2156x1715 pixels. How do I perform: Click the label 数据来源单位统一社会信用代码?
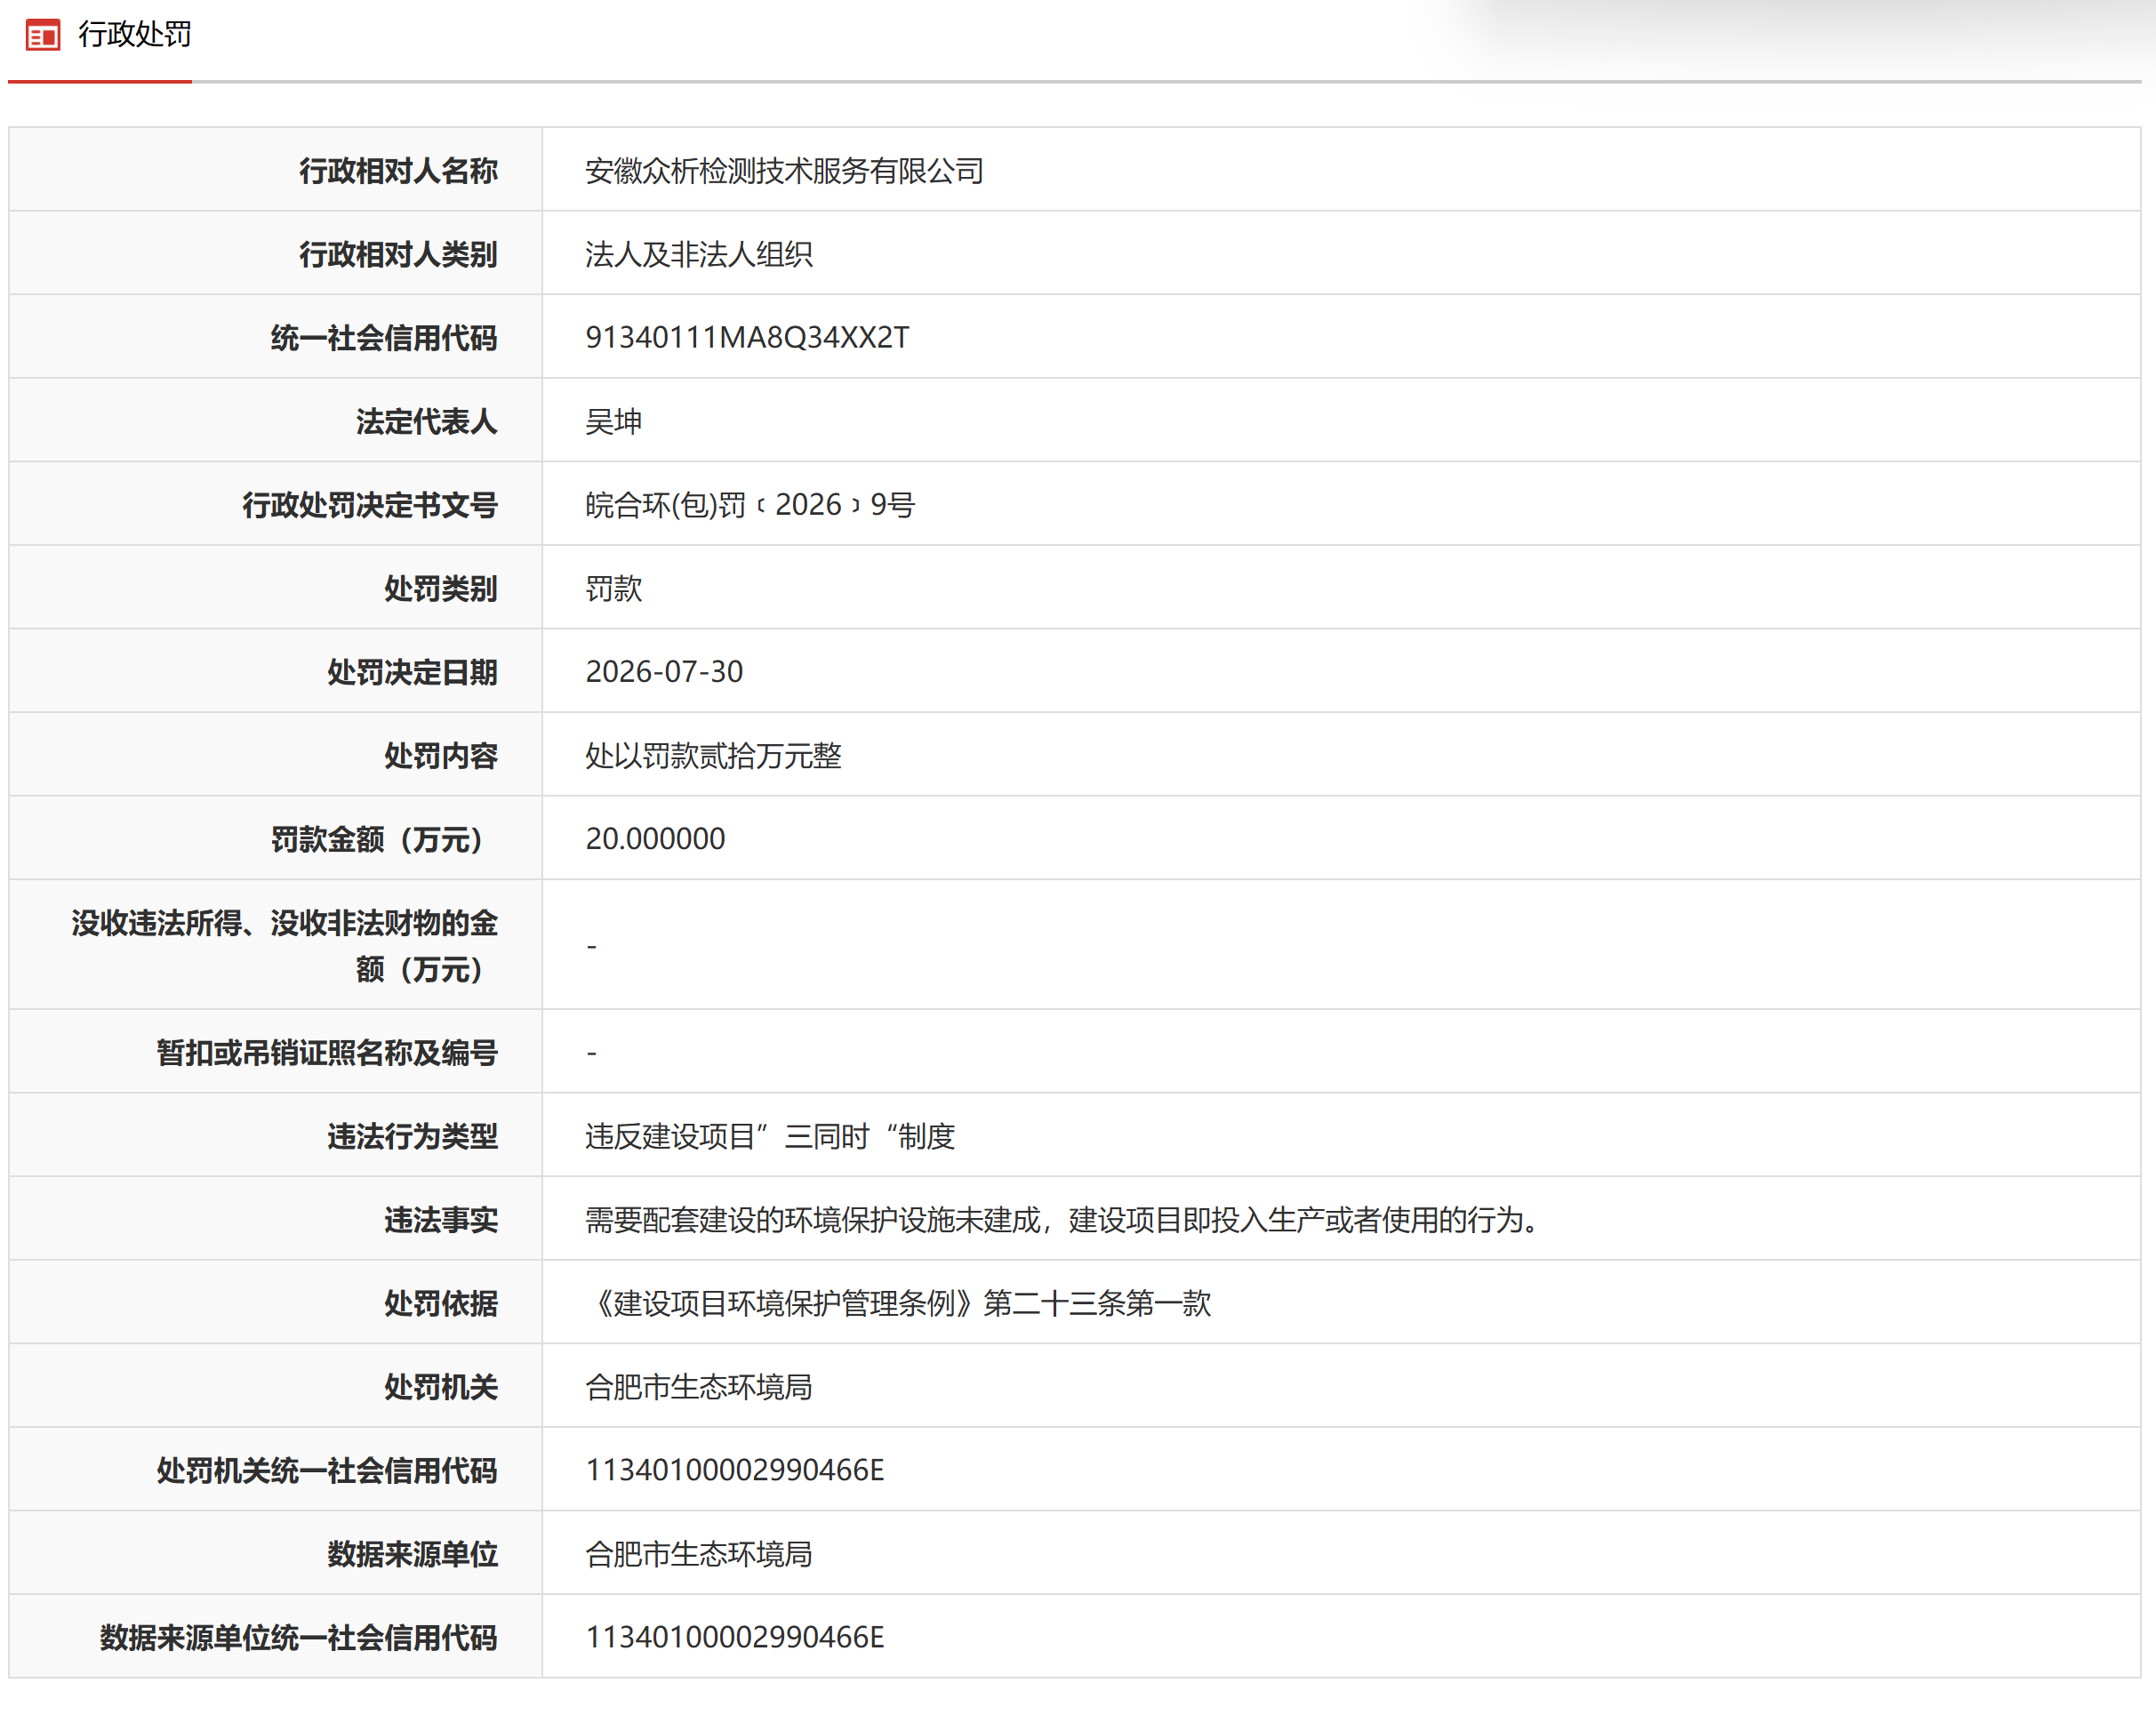299,1637
